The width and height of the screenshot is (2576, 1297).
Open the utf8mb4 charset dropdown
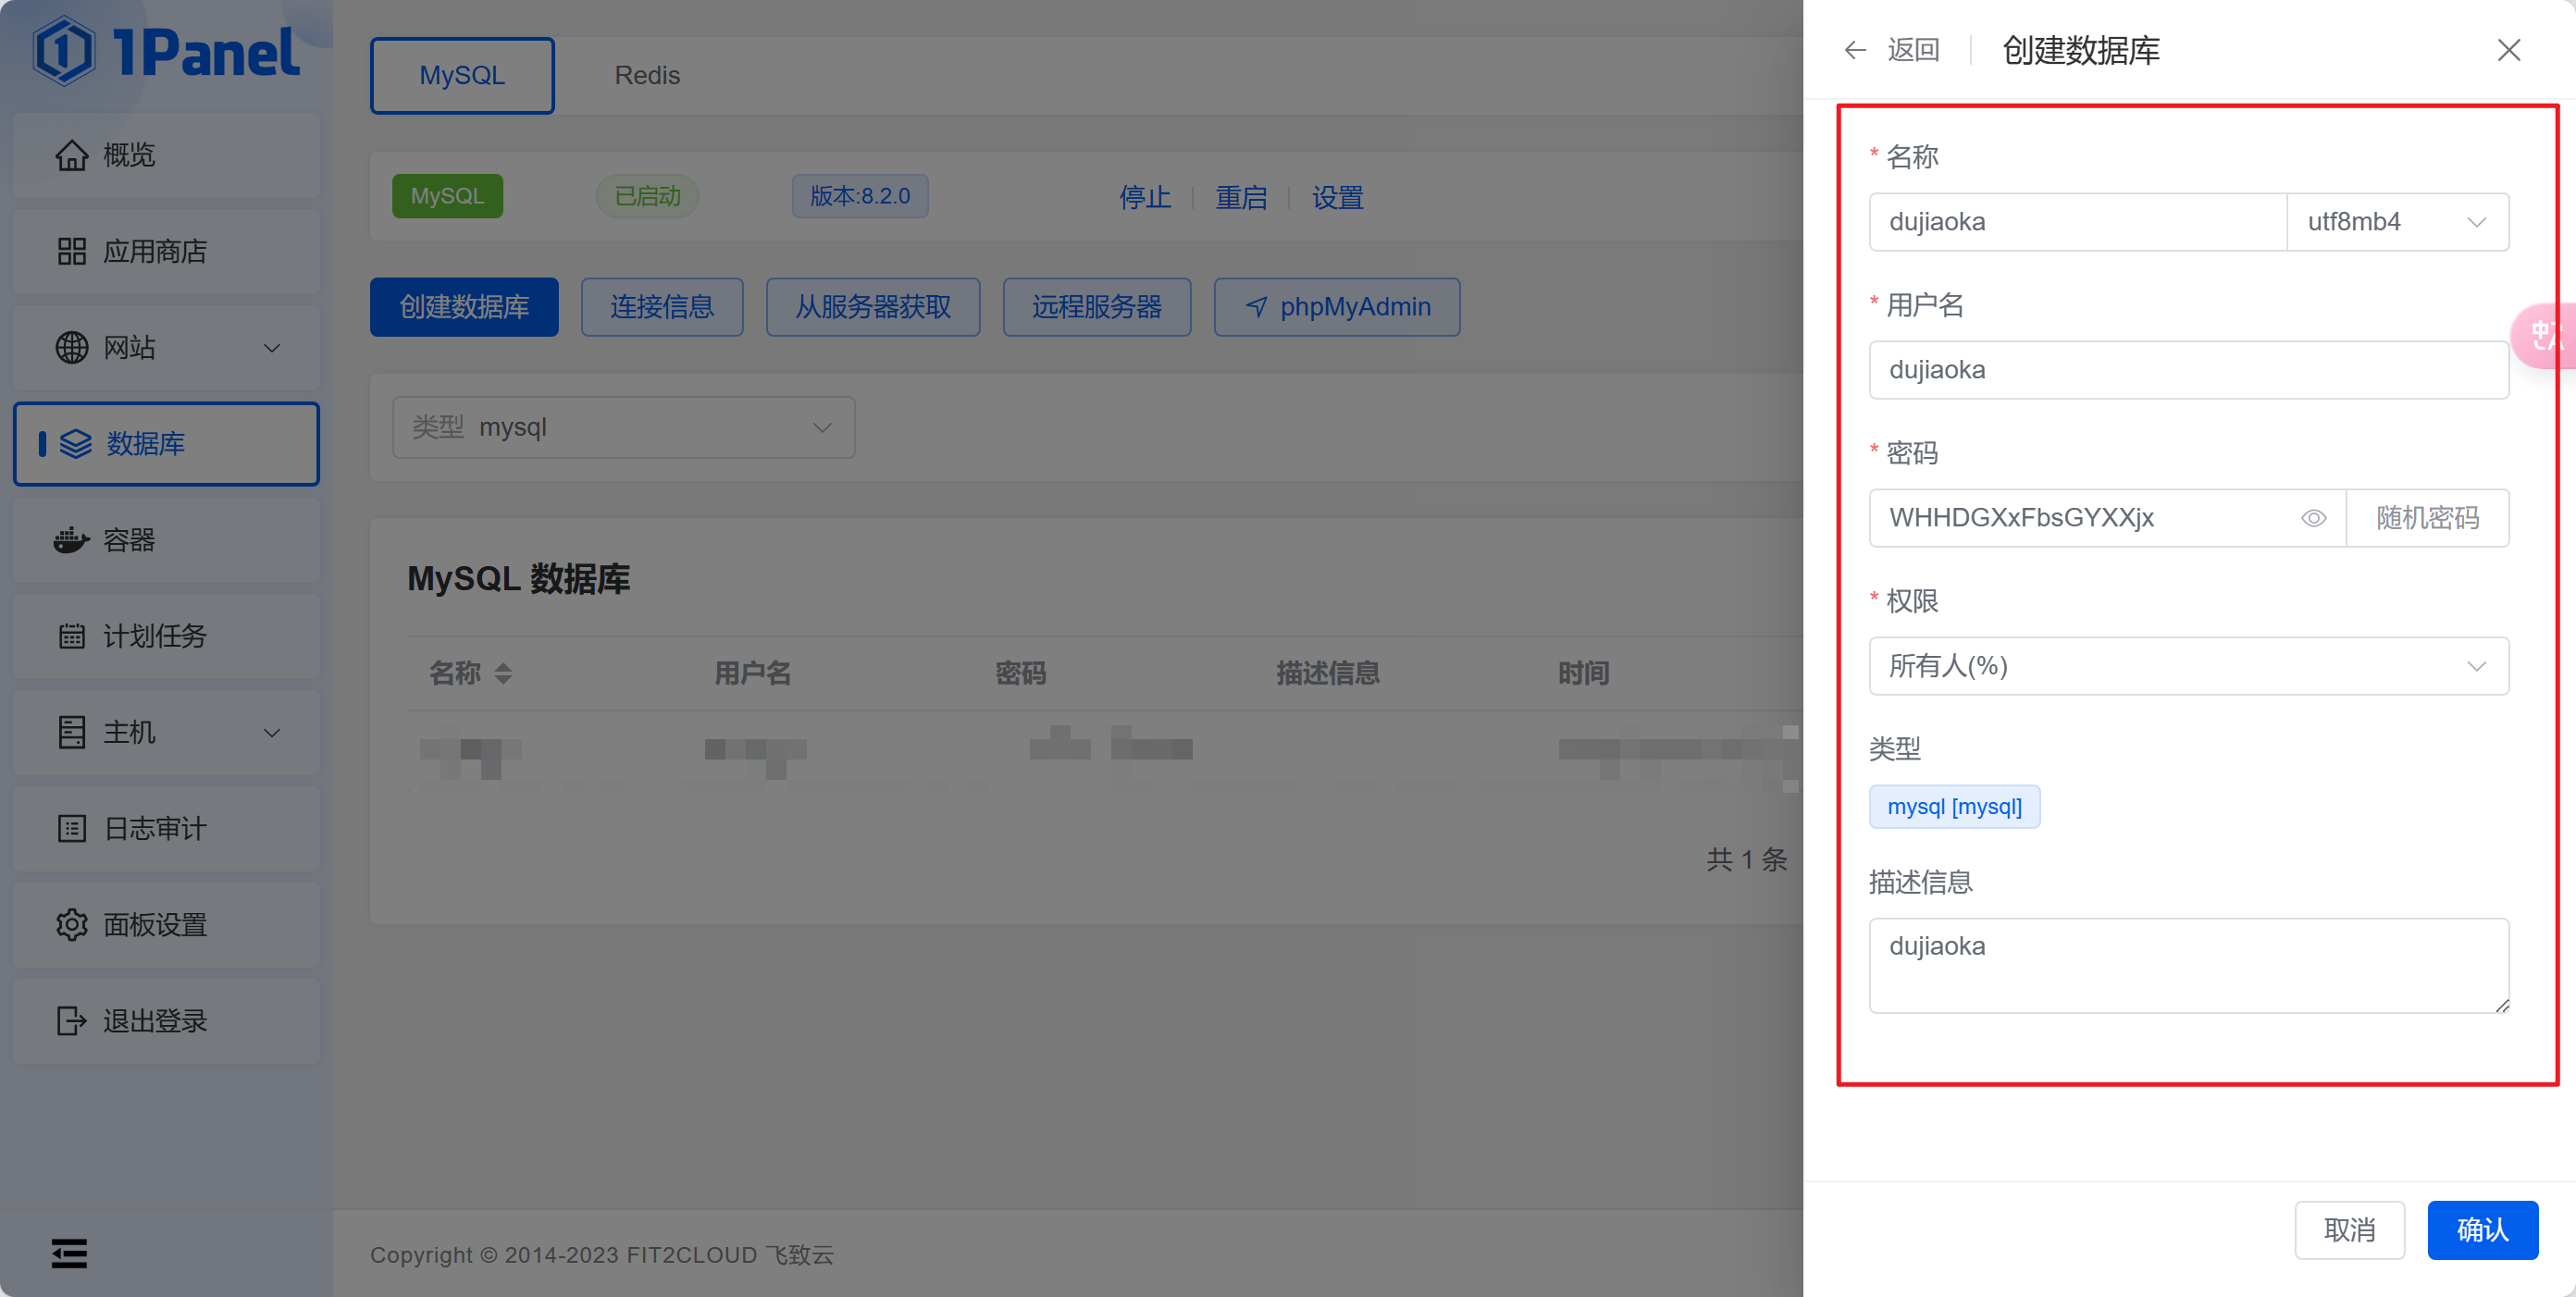[2398, 221]
